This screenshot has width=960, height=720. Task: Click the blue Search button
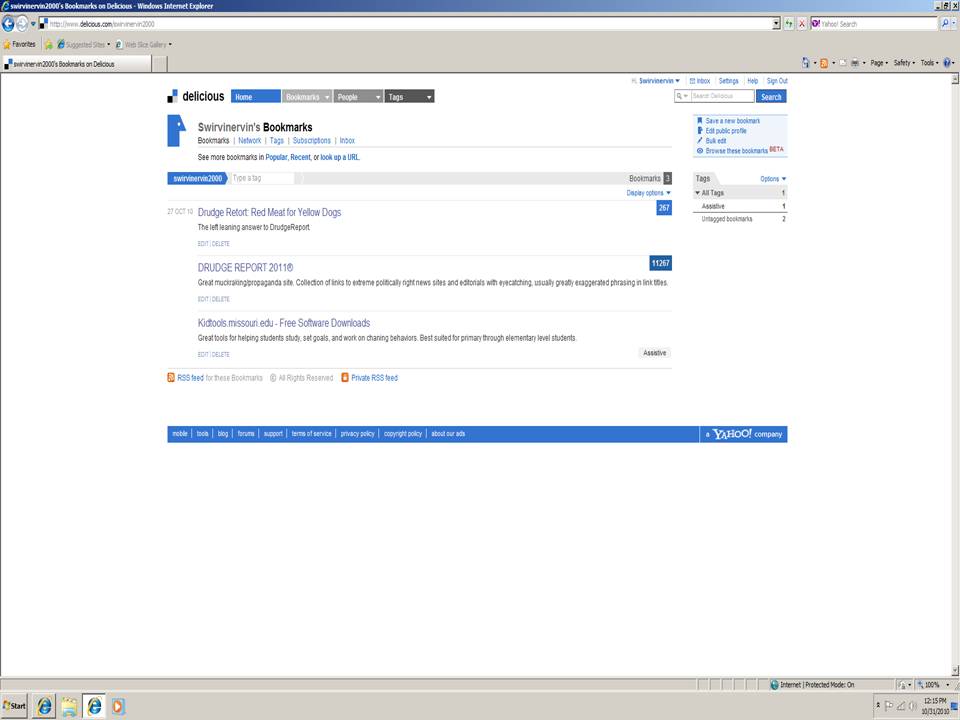tap(771, 96)
